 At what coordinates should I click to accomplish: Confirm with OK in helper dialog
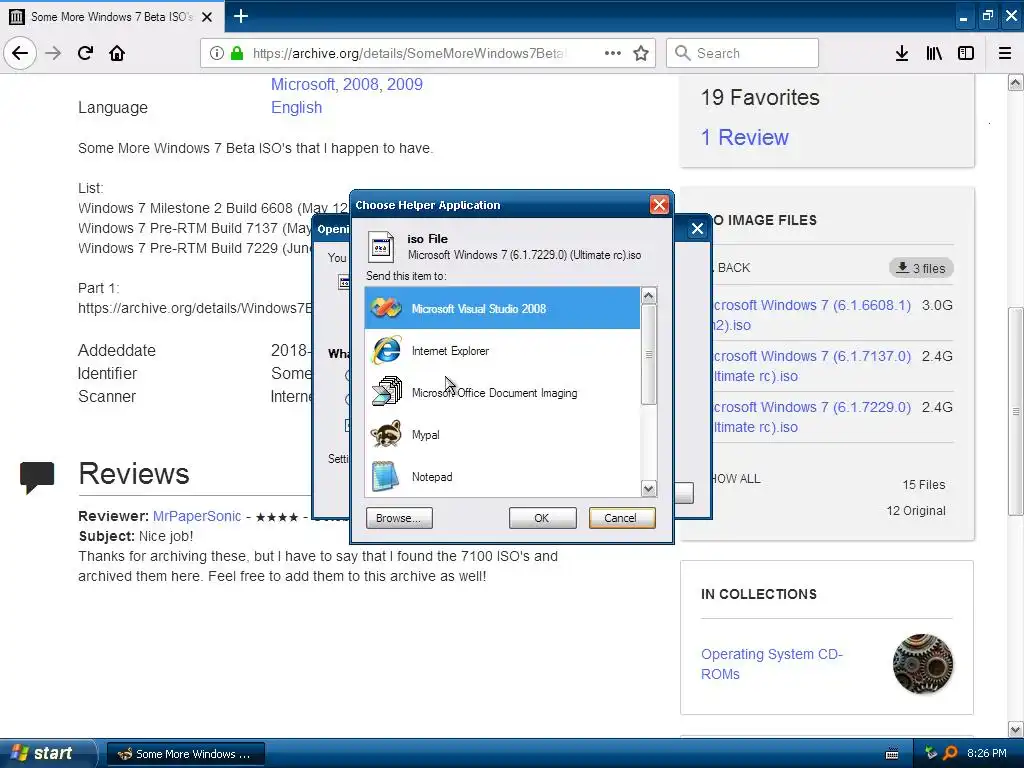[x=542, y=518]
